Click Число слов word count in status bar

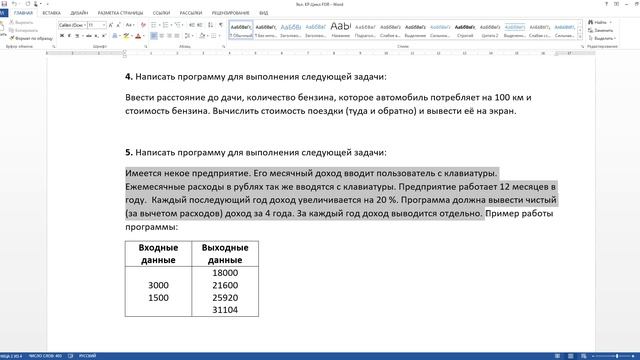click(45, 356)
